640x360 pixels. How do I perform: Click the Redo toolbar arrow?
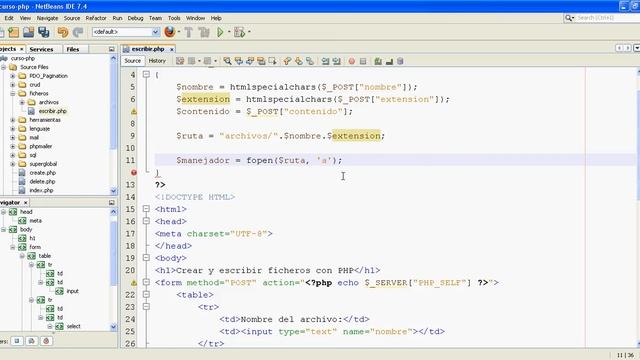pyautogui.click(x=78, y=32)
